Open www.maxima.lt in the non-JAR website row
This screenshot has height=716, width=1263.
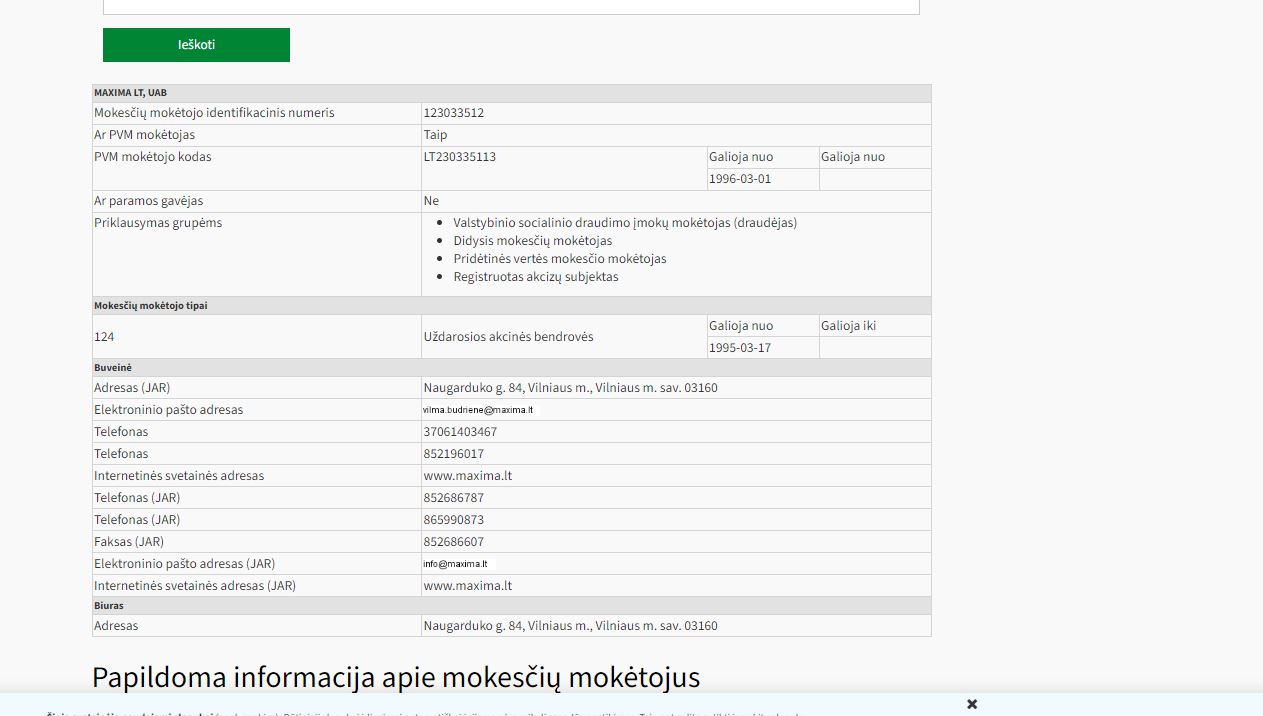467,476
